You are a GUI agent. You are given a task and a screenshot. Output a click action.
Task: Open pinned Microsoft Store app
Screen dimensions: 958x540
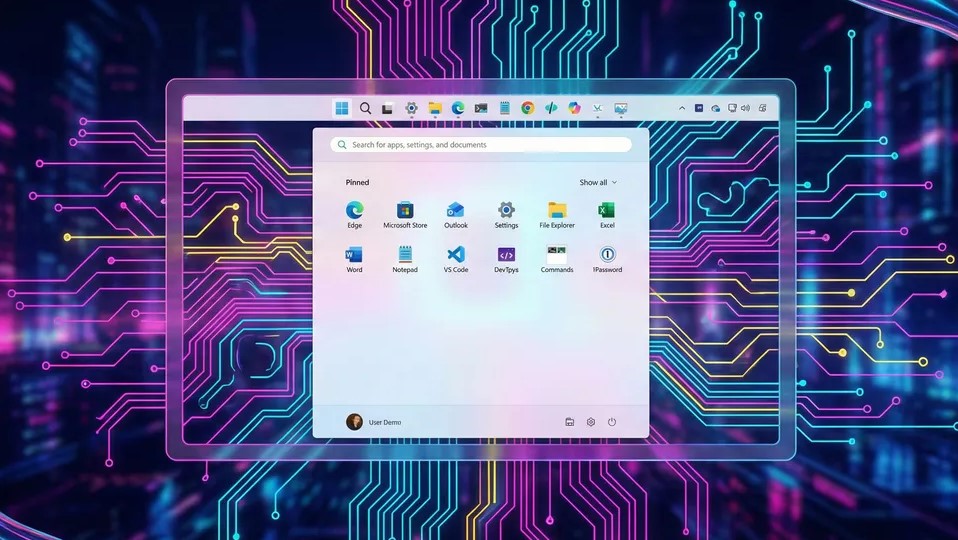point(405,215)
